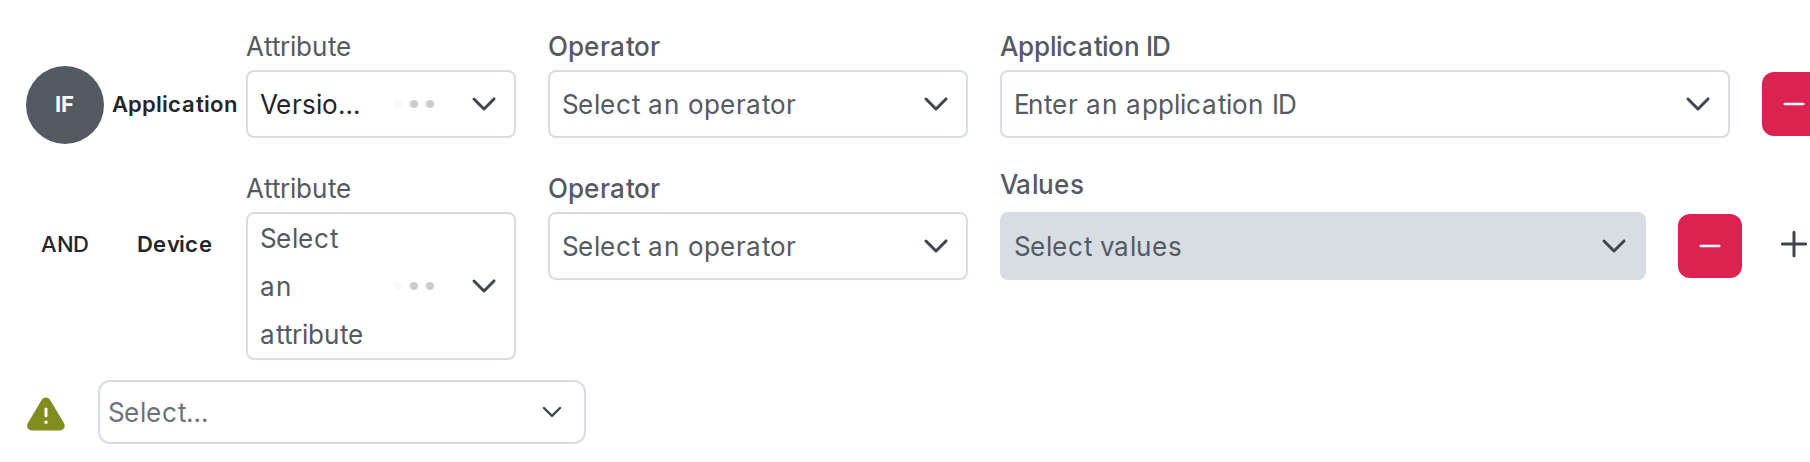Remove the Device condition row
1810x462 pixels.
(1709, 246)
